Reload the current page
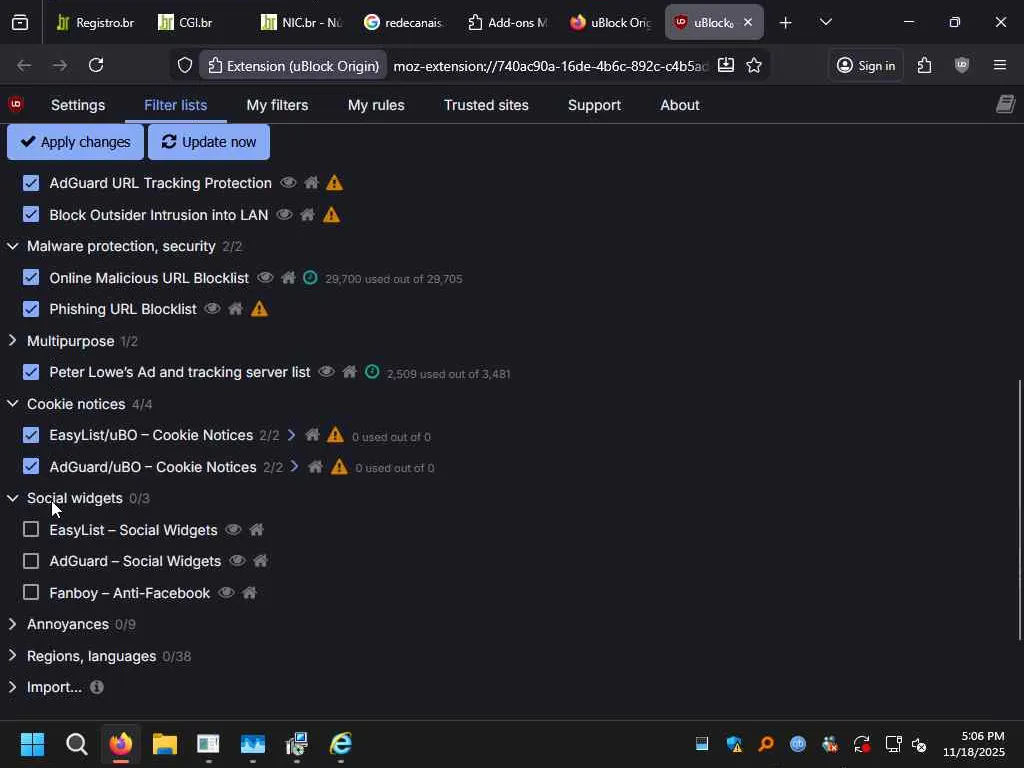Image resolution: width=1024 pixels, height=768 pixels. [96, 65]
